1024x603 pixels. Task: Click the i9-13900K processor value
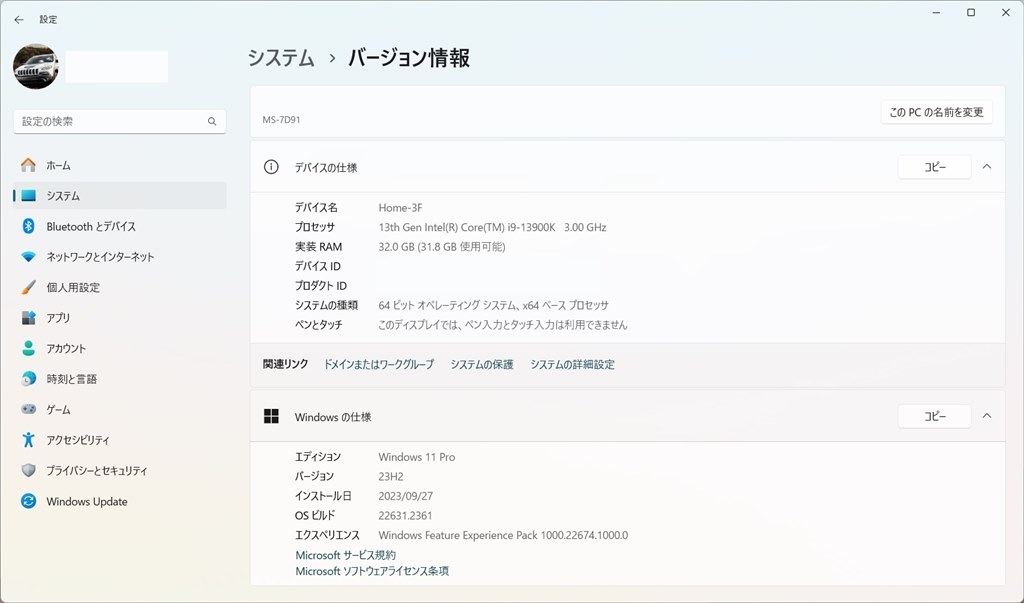point(492,227)
